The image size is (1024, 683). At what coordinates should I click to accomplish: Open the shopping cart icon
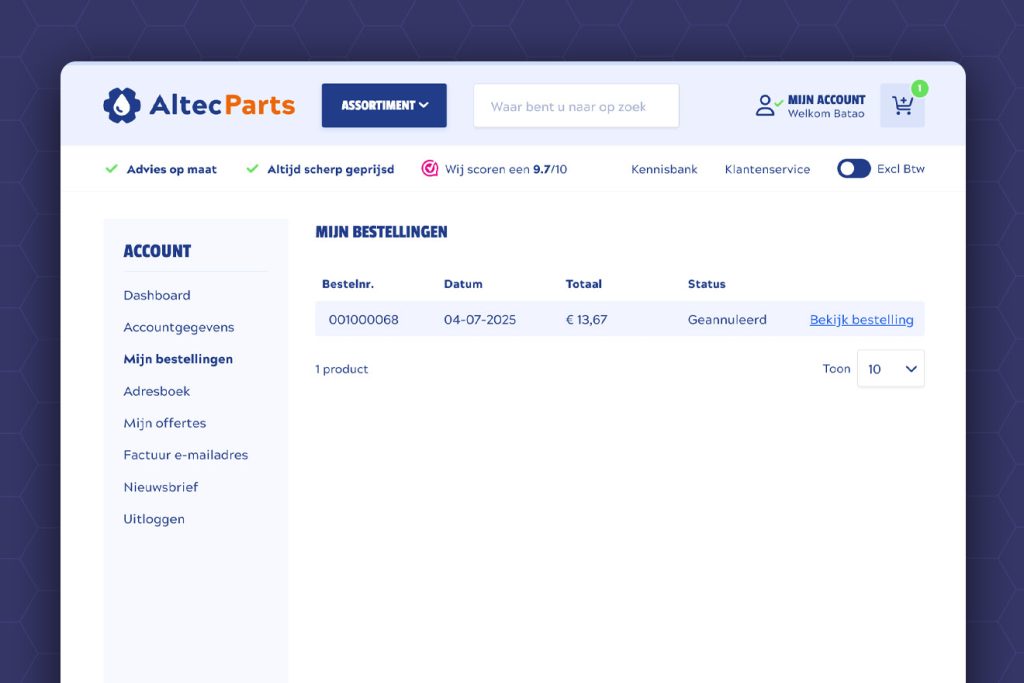pos(902,106)
